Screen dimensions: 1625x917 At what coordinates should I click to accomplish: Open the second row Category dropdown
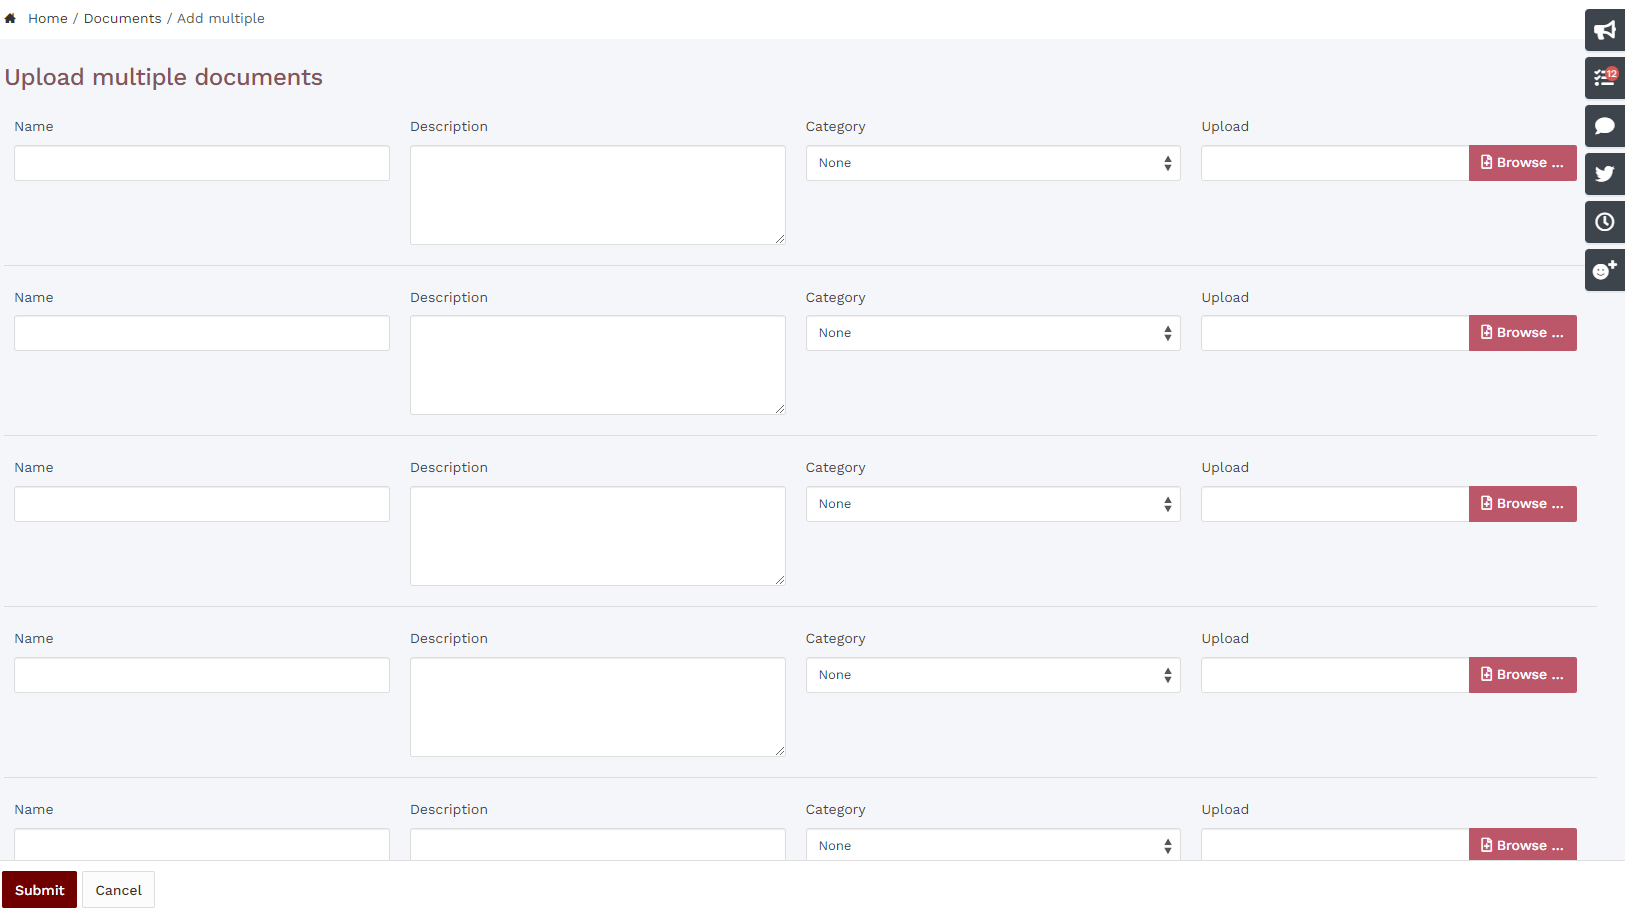point(992,333)
